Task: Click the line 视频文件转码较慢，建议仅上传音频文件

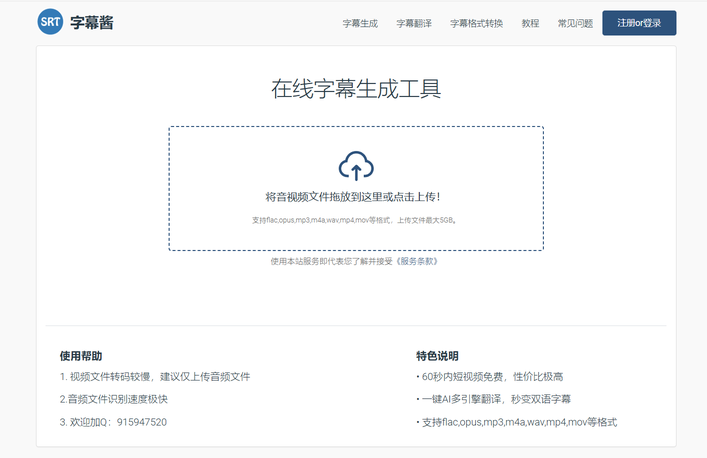Action: (155, 377)
